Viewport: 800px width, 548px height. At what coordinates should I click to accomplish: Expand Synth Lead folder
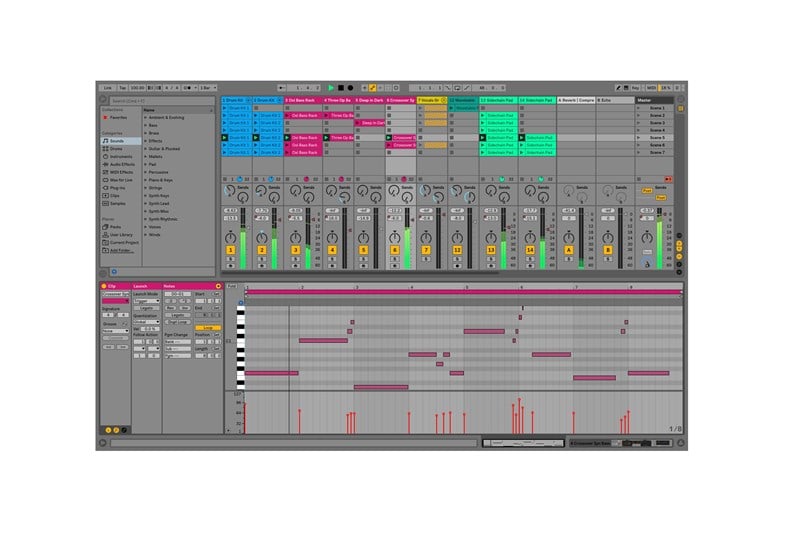[x=145, y=203]
